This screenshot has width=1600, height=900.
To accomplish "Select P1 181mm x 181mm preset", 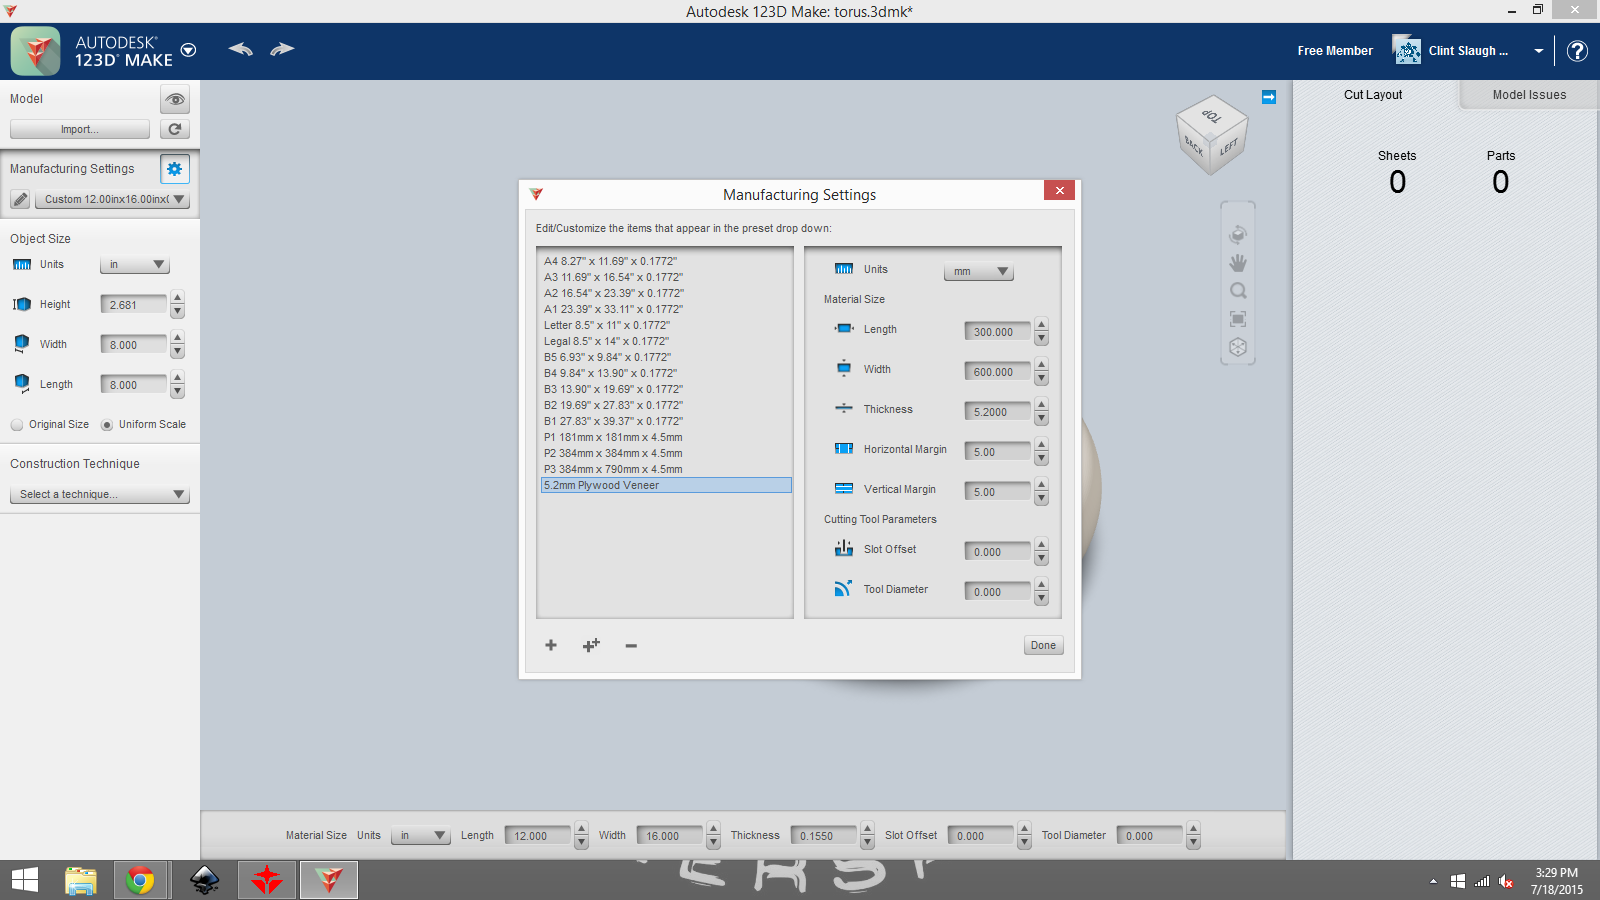I will click(x=665, y=437).
